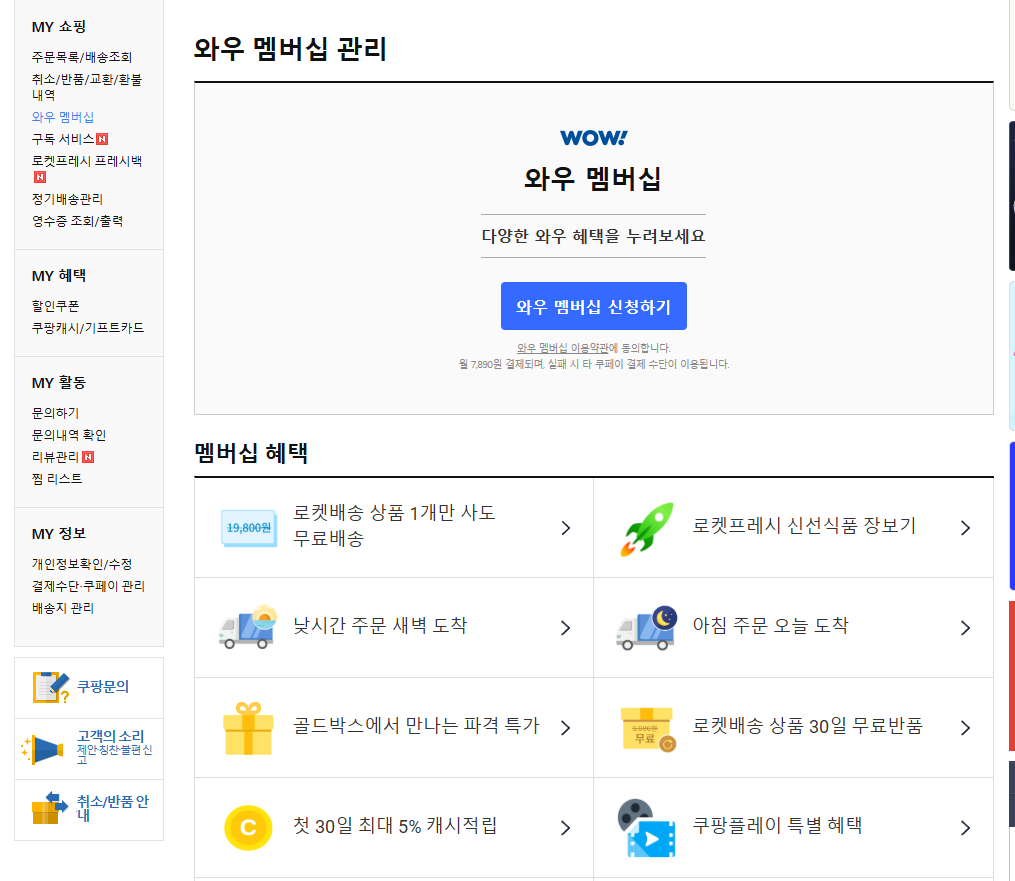
Task: Click the yellow gift box icon
Action: [248, 728]
